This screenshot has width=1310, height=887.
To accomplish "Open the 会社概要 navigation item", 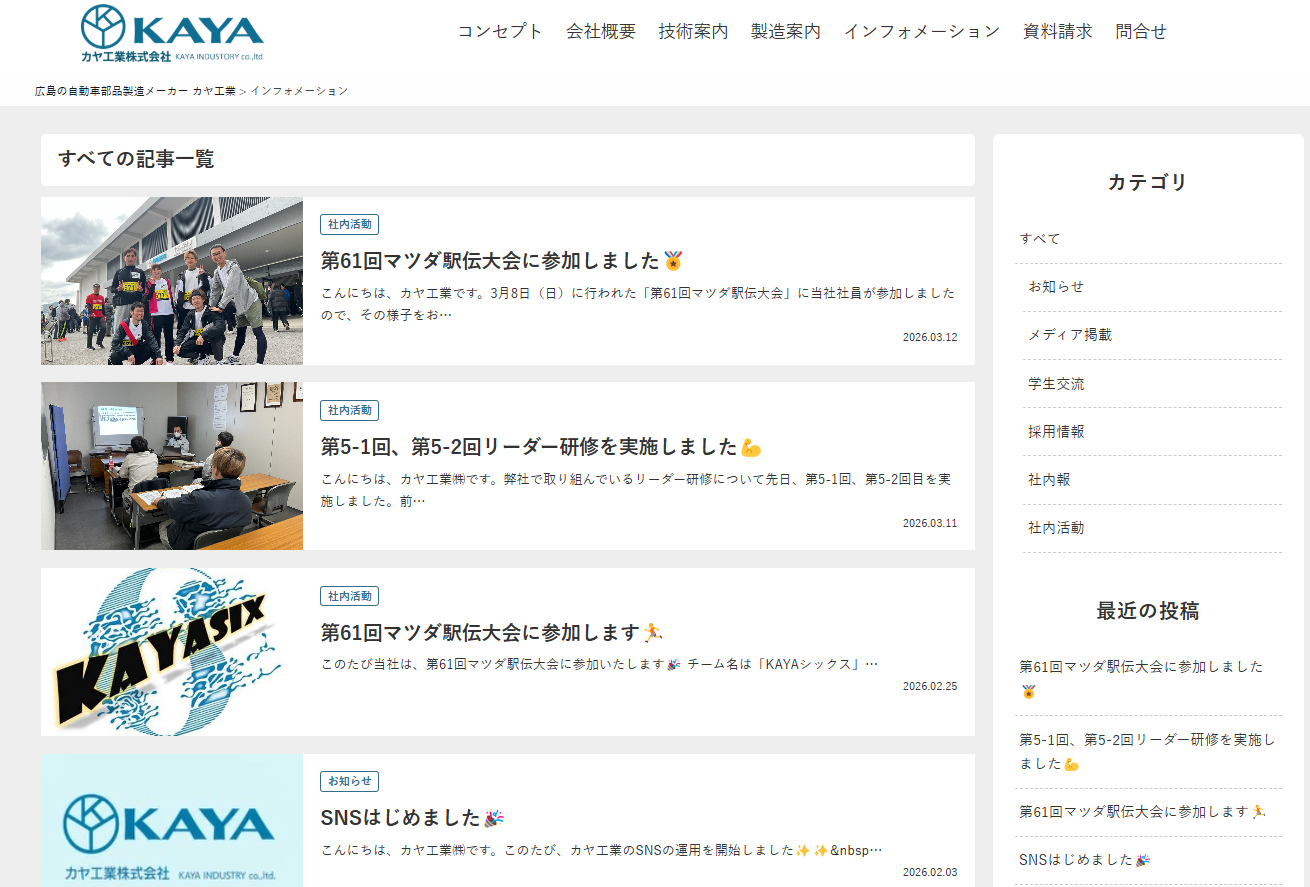I will [x=600, y=31].
